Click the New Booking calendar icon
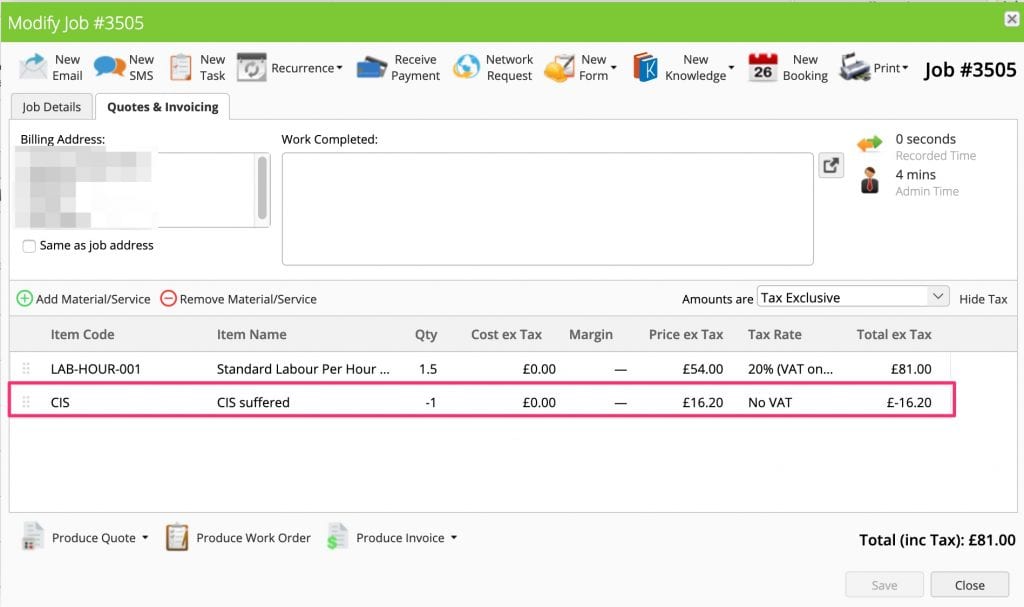 (x=763, y=68)
